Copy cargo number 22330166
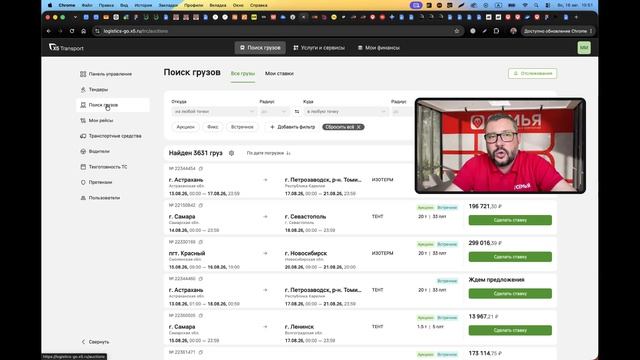Screen dimensions: 640x360 coord(200,242)
